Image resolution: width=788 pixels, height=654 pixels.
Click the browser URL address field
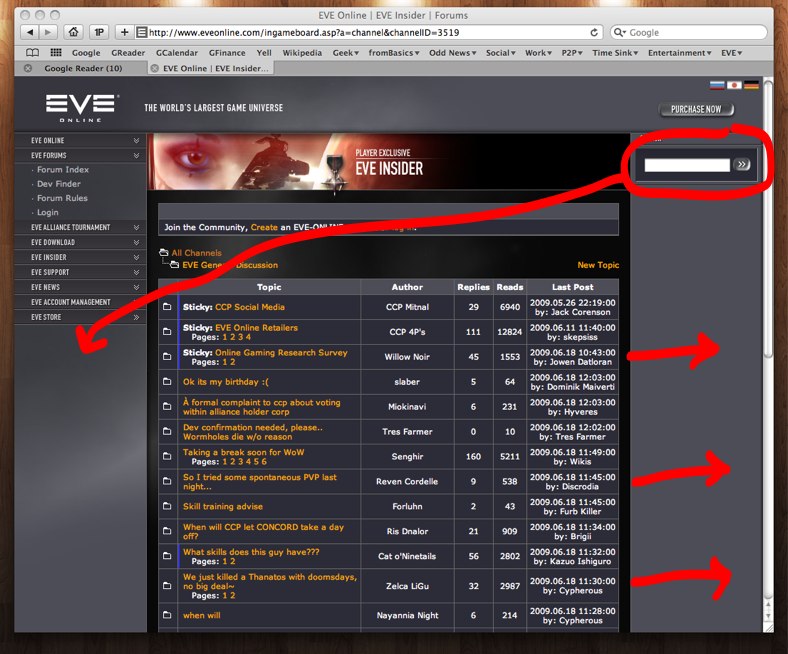pyautogui.click(x=368, y=33)
